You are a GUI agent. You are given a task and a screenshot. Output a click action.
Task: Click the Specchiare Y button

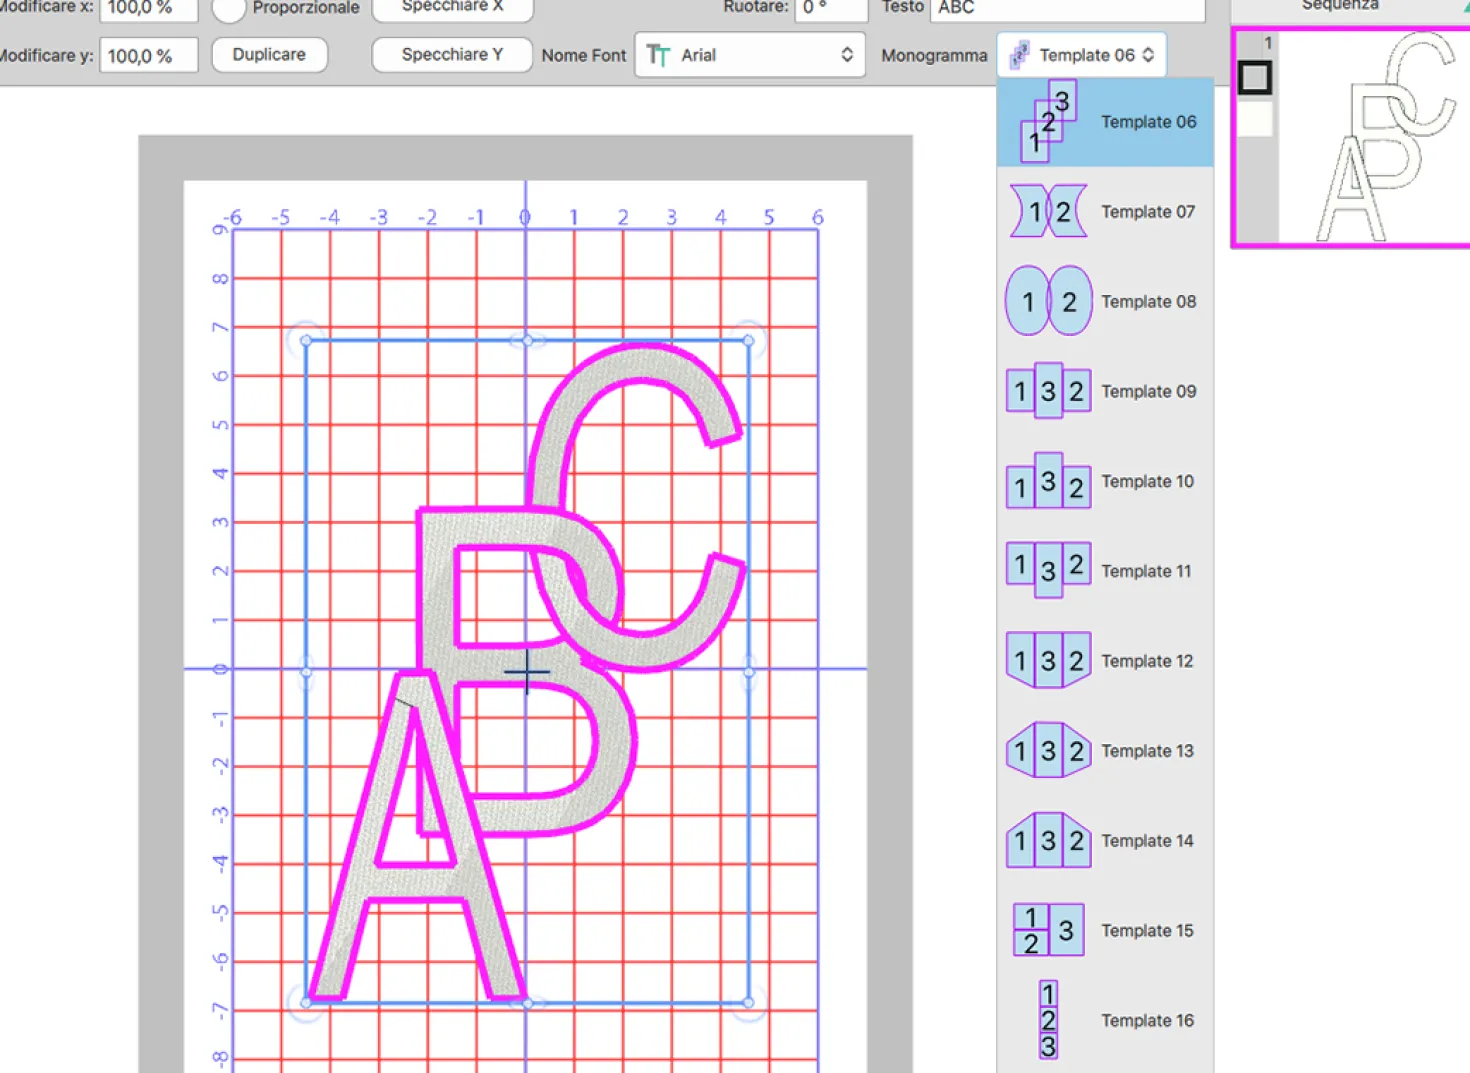[451, 54]
